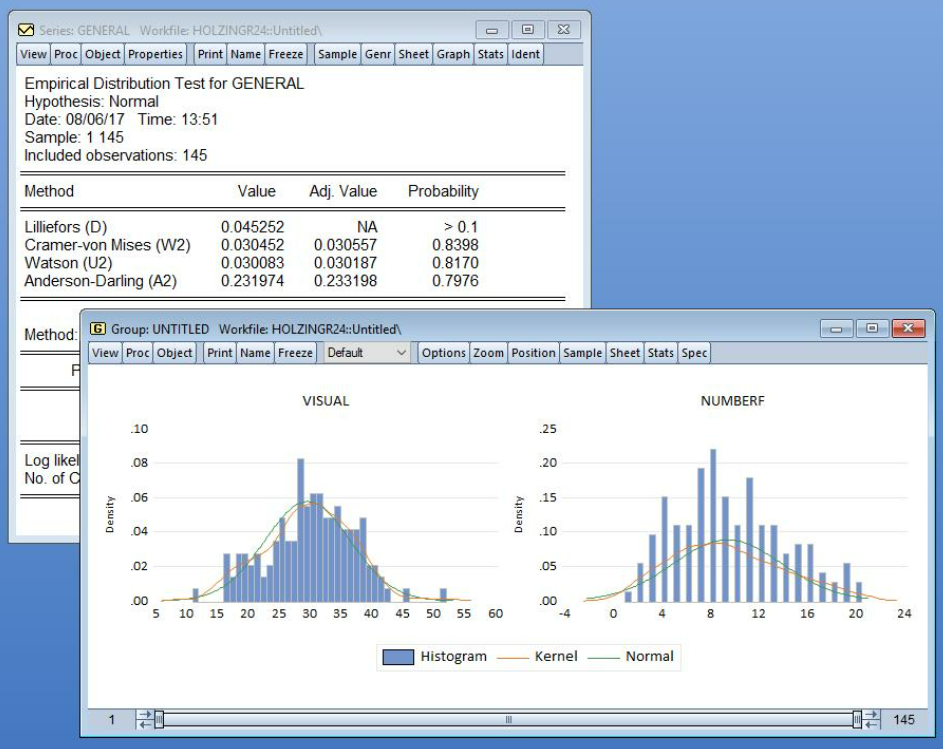Click the Options button in Group window

444,353
